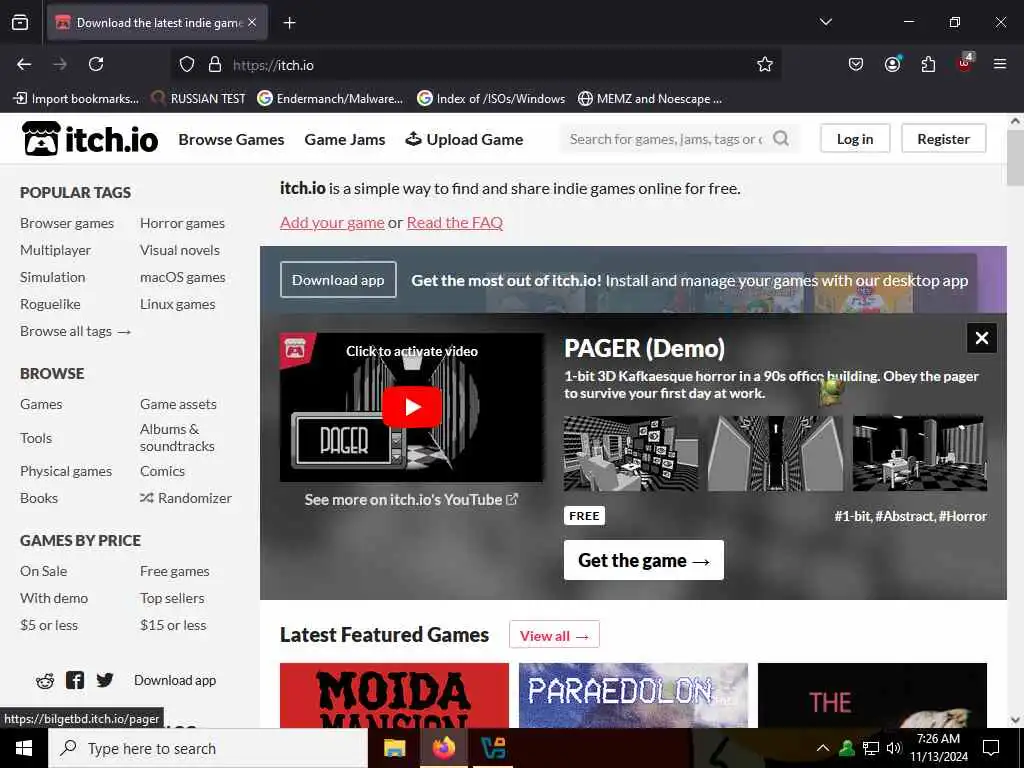Click the Firefox taskbar icon

[444, 748]
